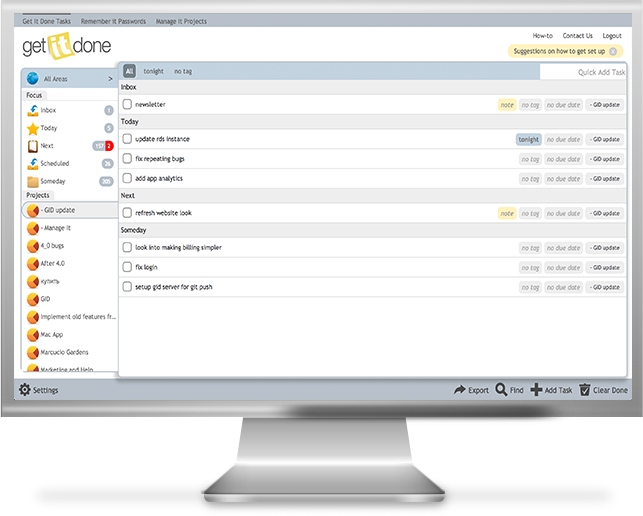This screenshot has height=516, width=643.
Task: Open Settings gear in bottom bar
Action: click(25, 390)
